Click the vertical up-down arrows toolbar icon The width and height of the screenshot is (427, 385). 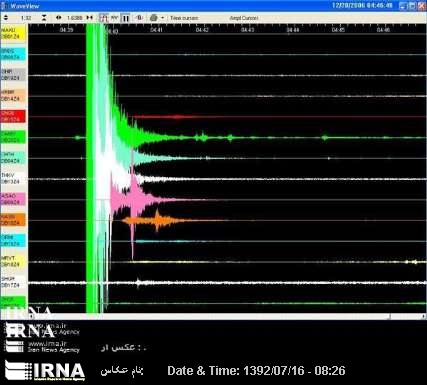tap(6, 18)
